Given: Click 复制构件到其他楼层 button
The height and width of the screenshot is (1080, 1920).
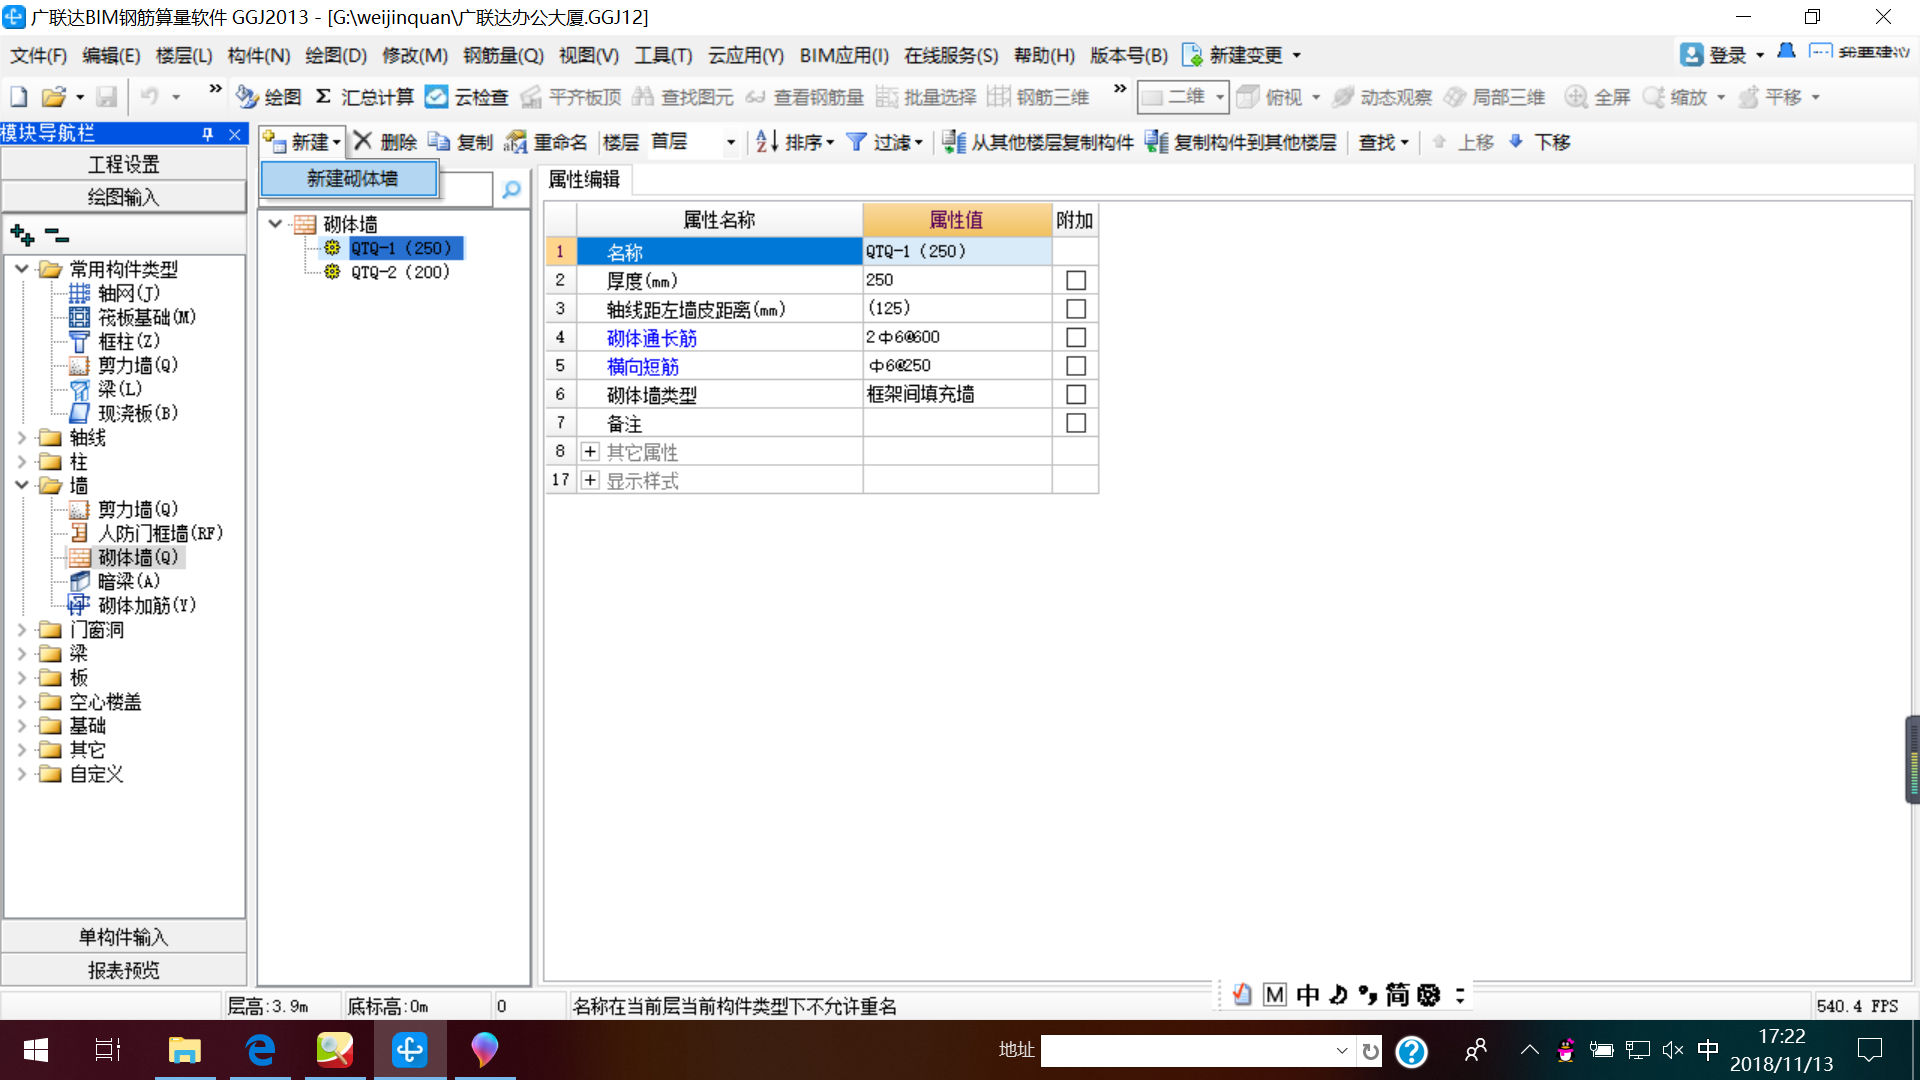Looking at the screenshot, I should [x=1241, y=142].
